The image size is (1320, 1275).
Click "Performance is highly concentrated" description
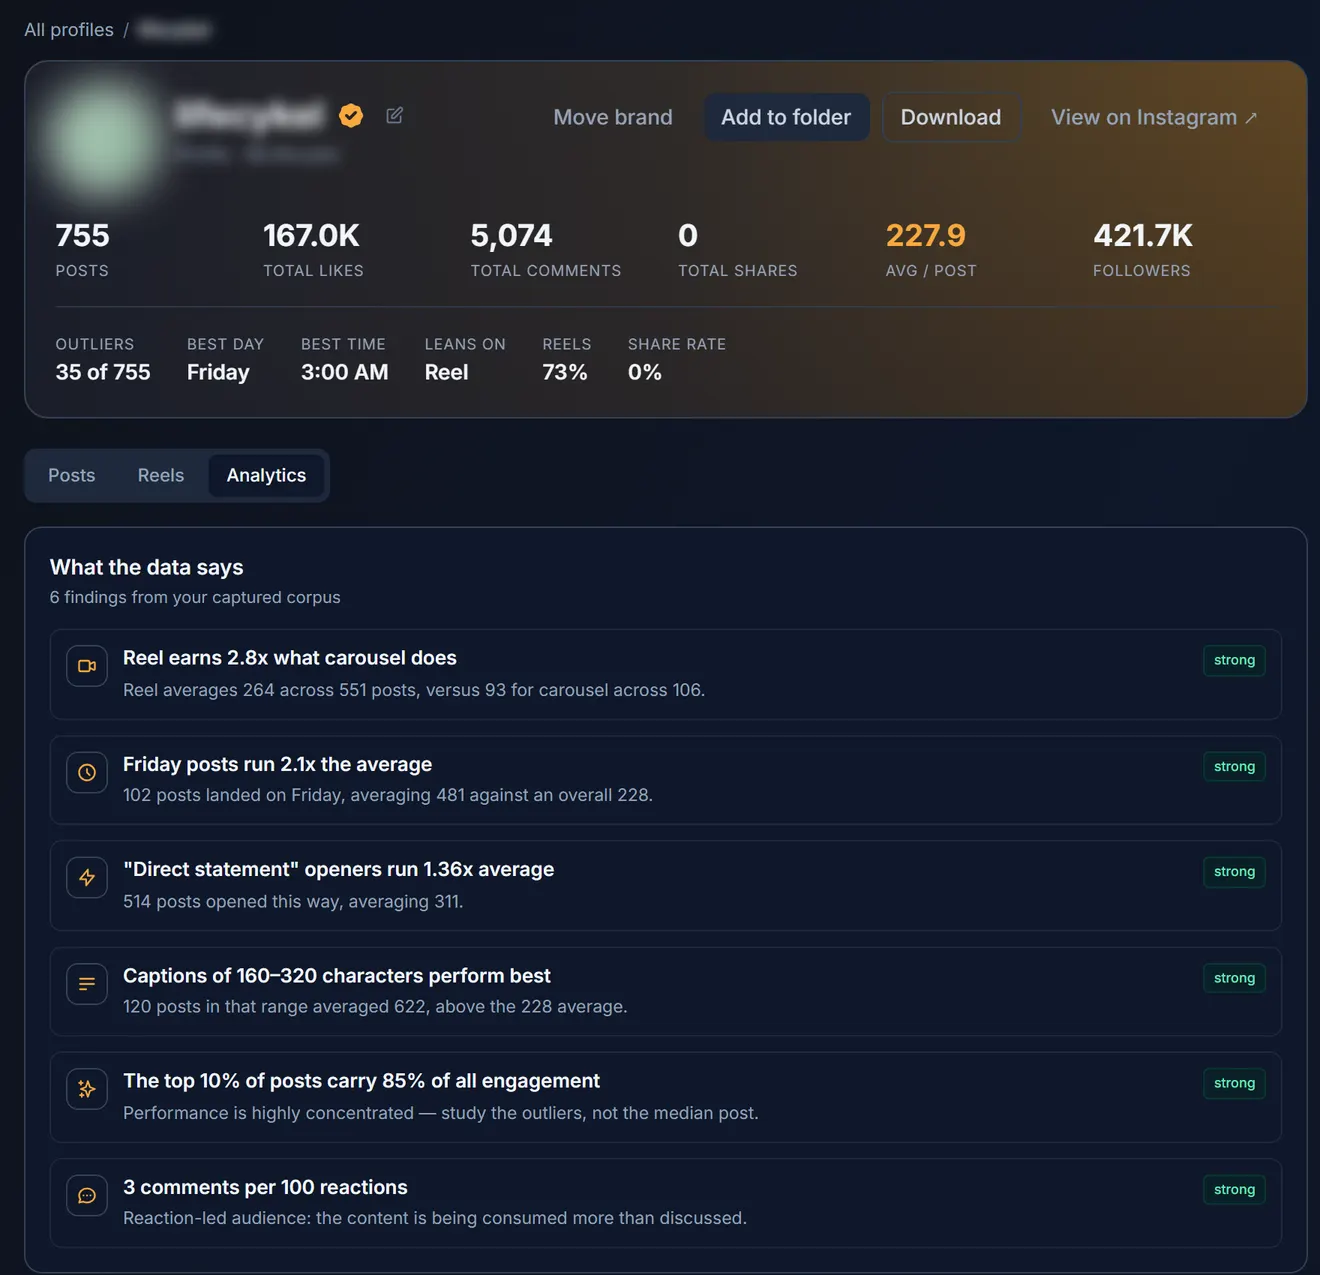pos(441,1113)
